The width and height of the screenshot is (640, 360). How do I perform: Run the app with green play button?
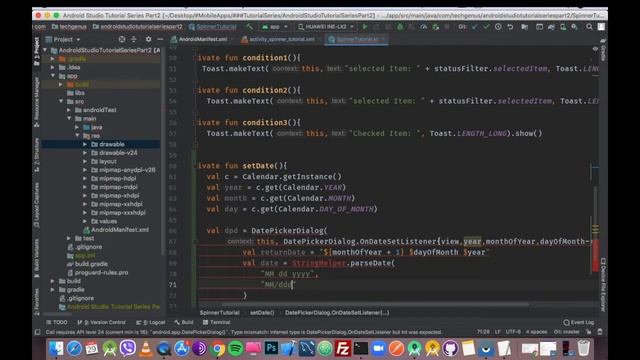[365, 27]
